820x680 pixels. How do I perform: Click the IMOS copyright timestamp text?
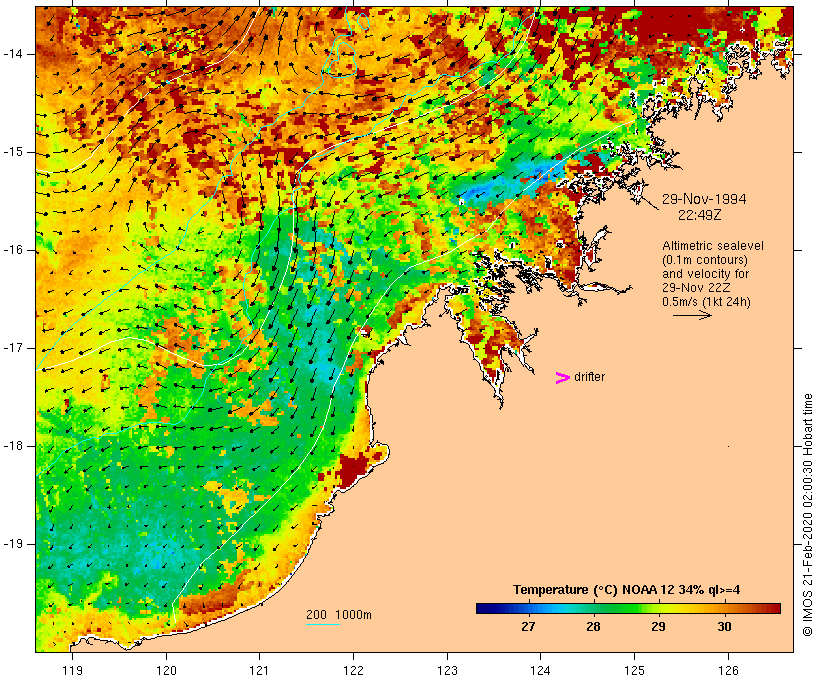pyautogui.click(x=808, y=515)
